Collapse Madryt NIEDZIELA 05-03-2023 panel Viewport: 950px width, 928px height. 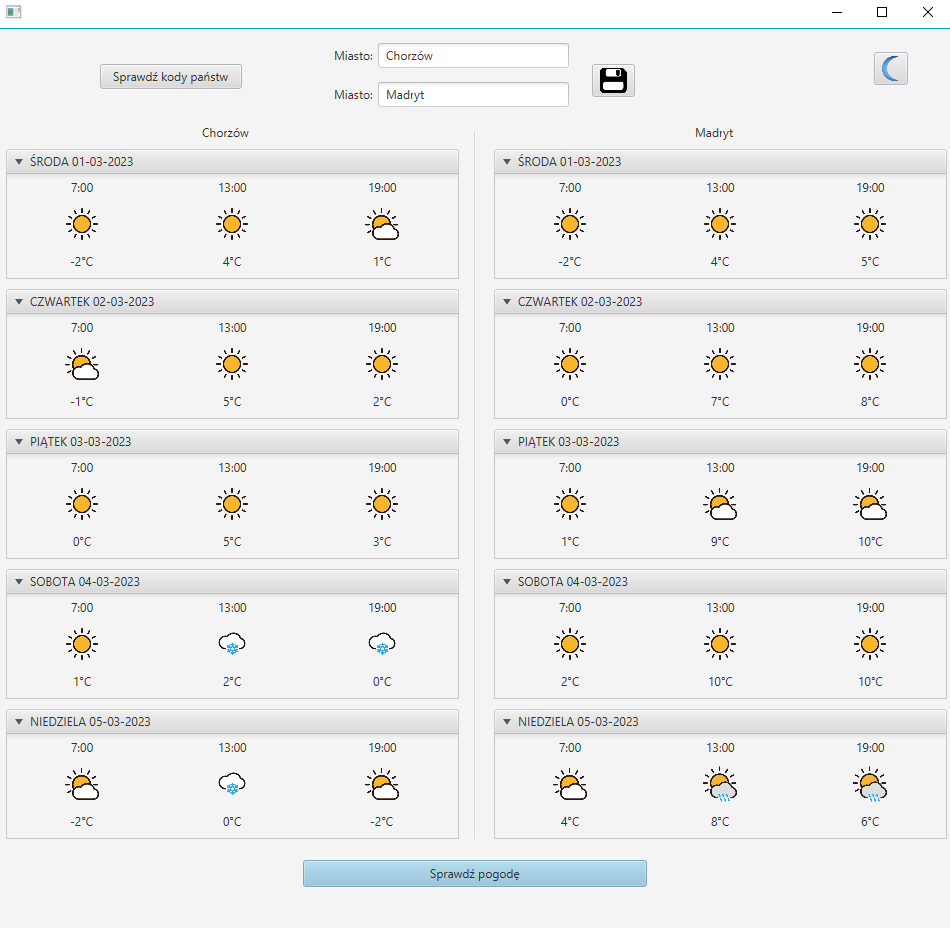pos(507,721)
